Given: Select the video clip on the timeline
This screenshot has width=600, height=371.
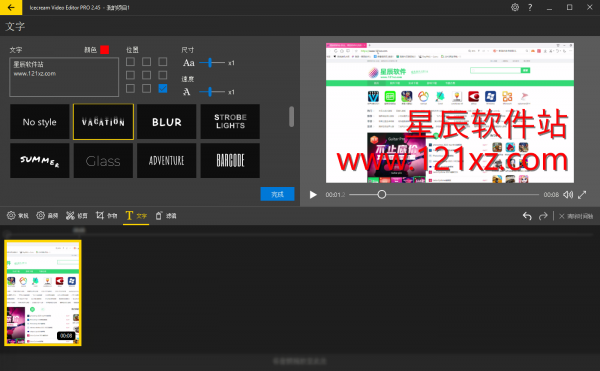Looking at the screenshot, I should pyautogui.click(x=43, y=293).
